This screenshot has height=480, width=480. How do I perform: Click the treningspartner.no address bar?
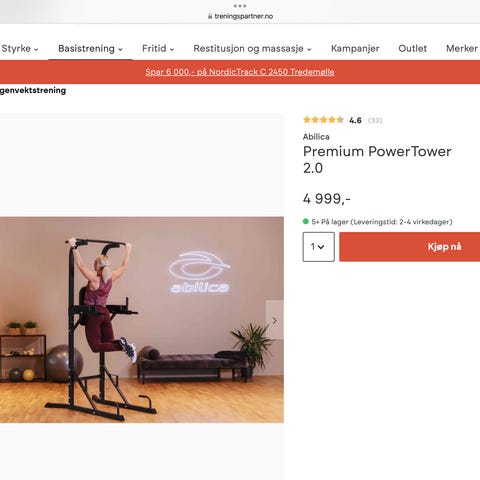(240, 16)
